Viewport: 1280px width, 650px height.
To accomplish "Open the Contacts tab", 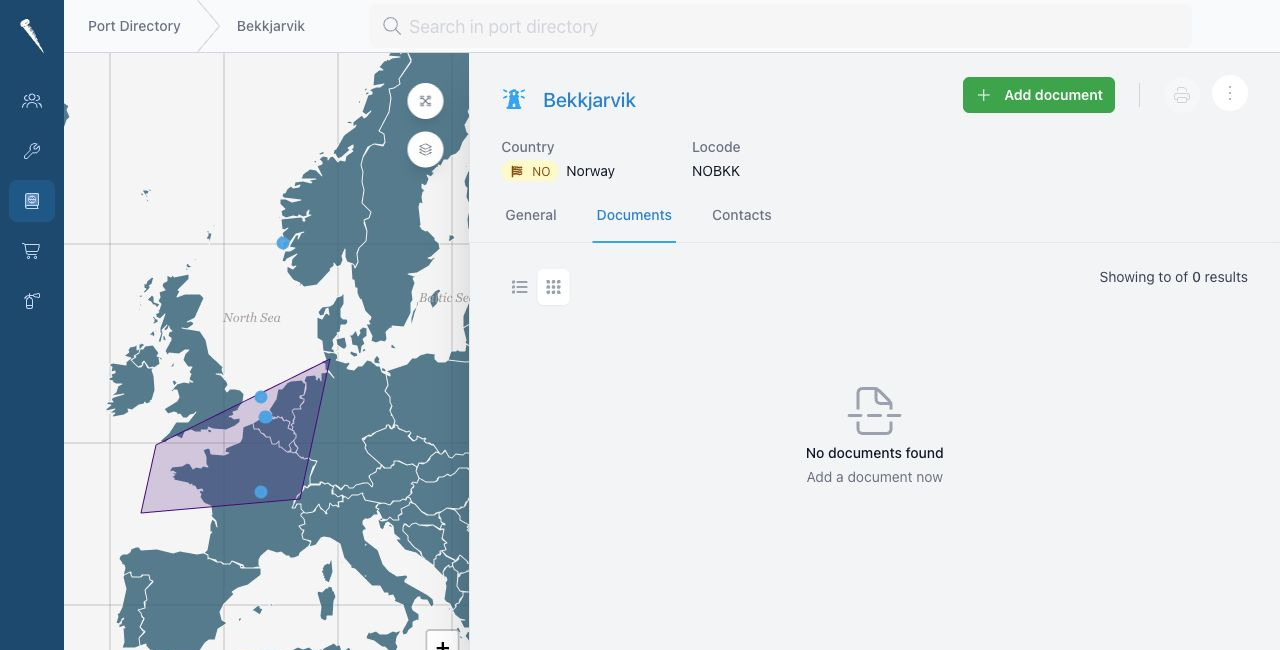I will pos(742,215).
